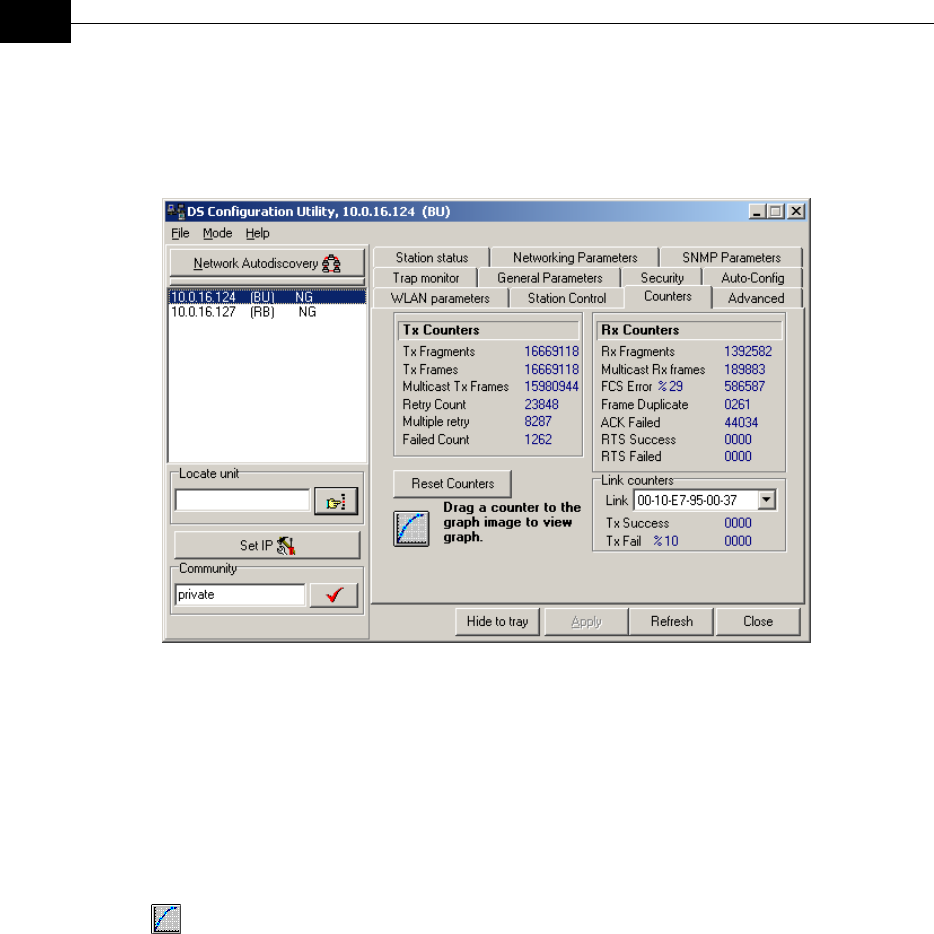Viewport: 934px width, 934px height.
Task: Select the Advanced tab
Action: (x=756, y=298)
